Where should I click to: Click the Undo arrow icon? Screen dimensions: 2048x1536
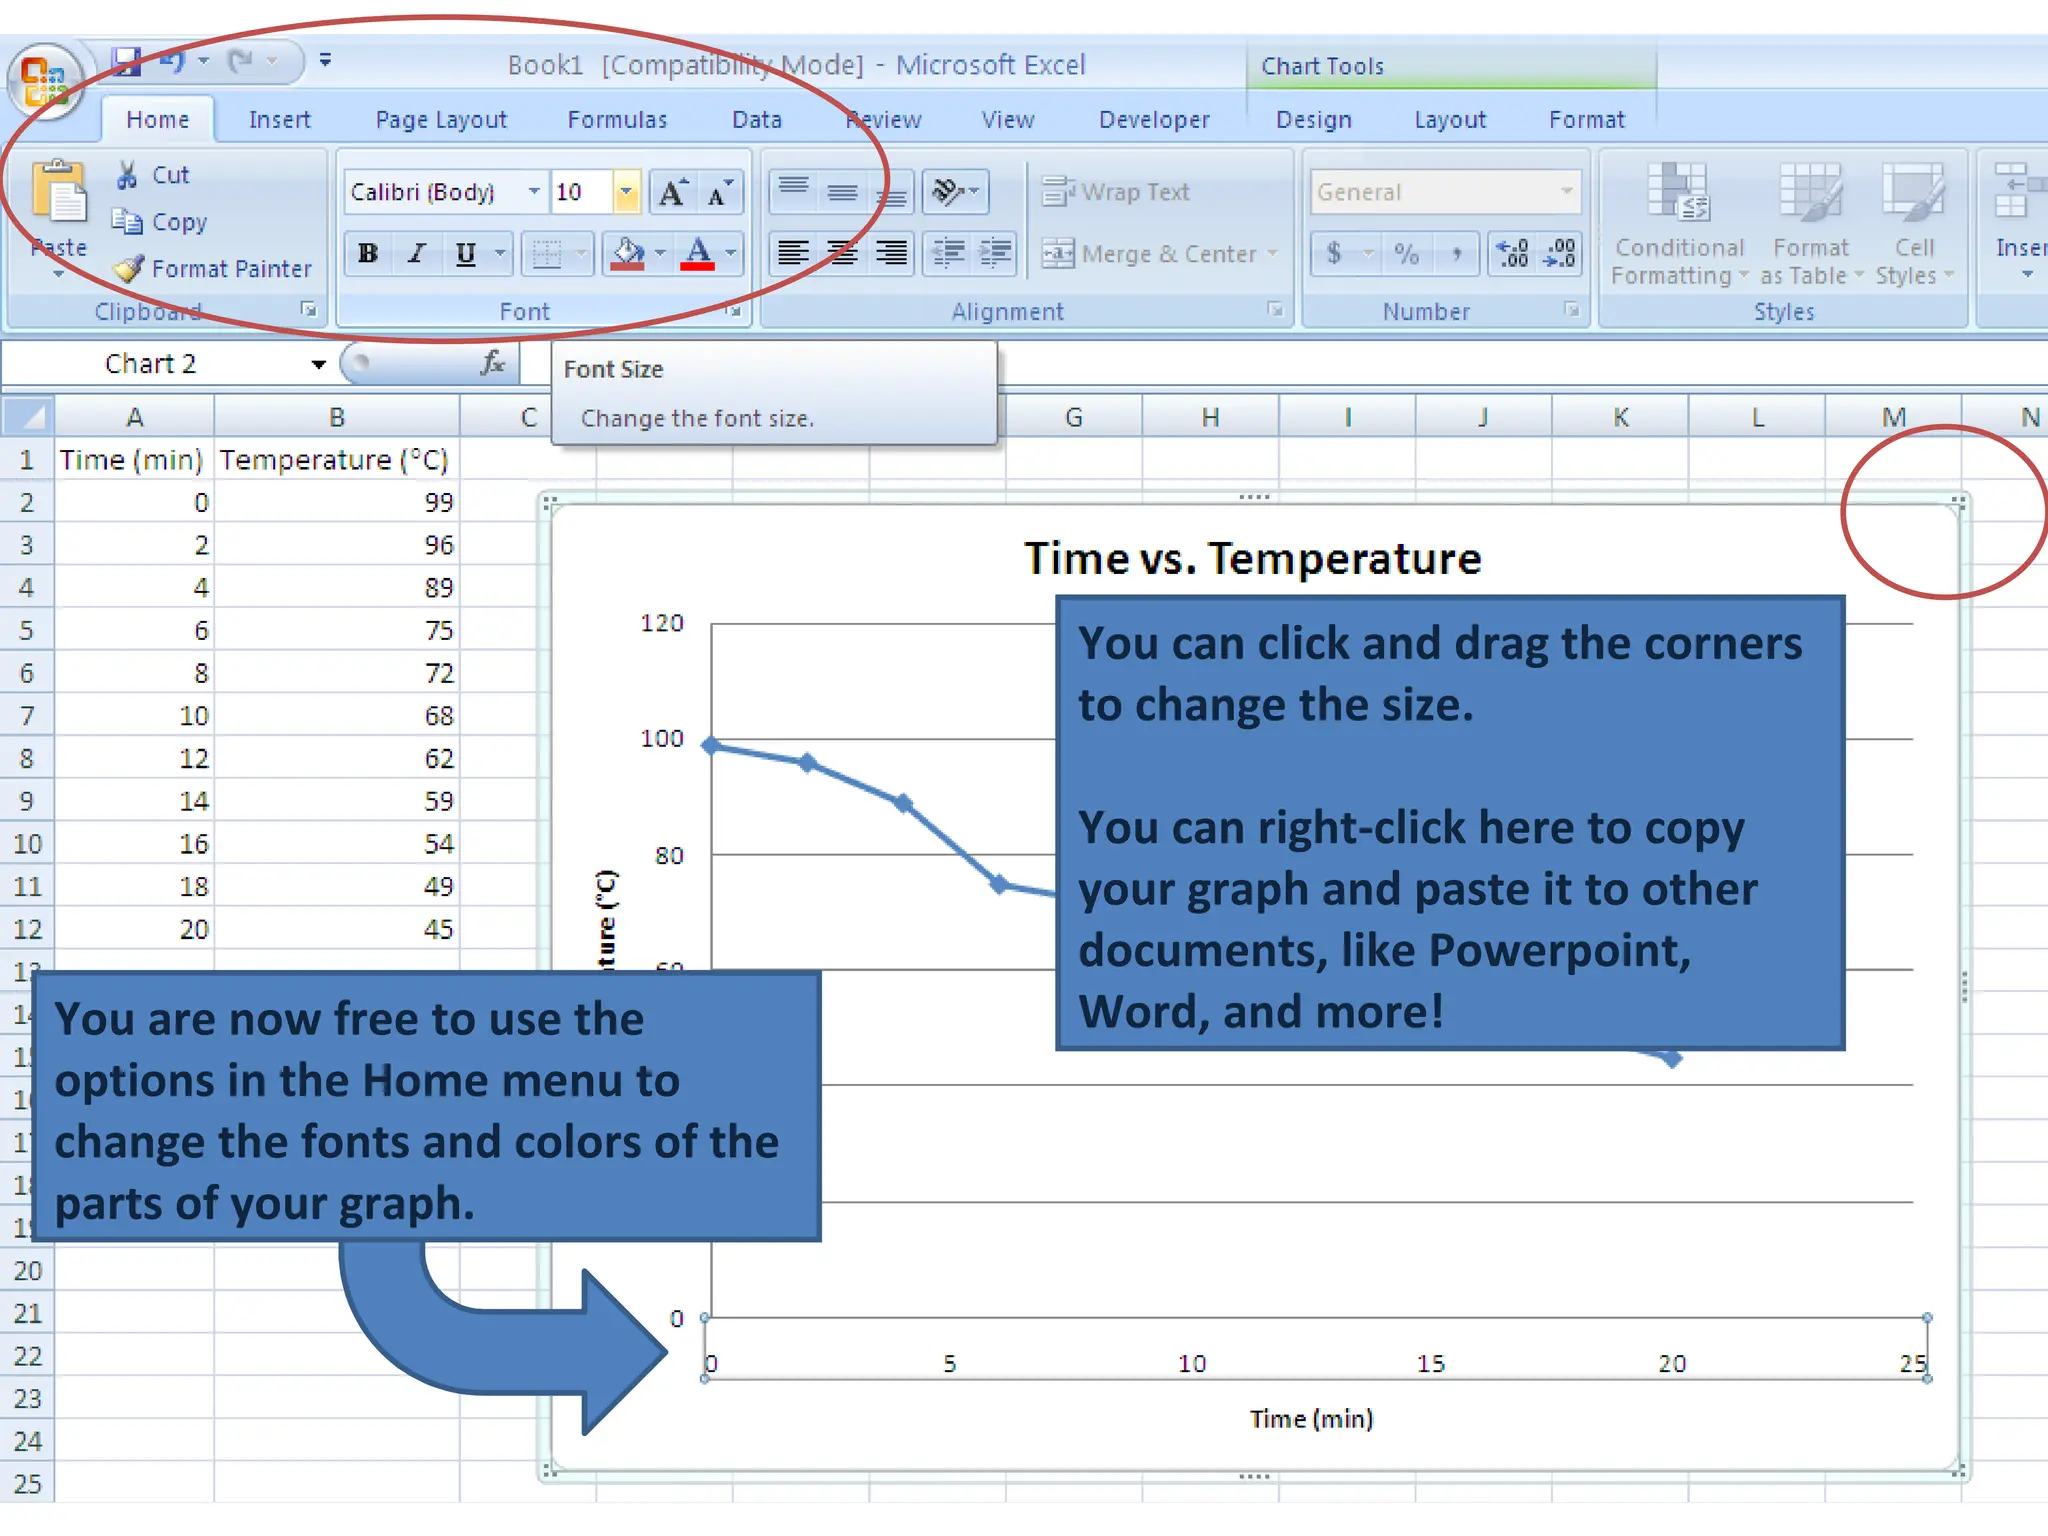coord(172,61)
